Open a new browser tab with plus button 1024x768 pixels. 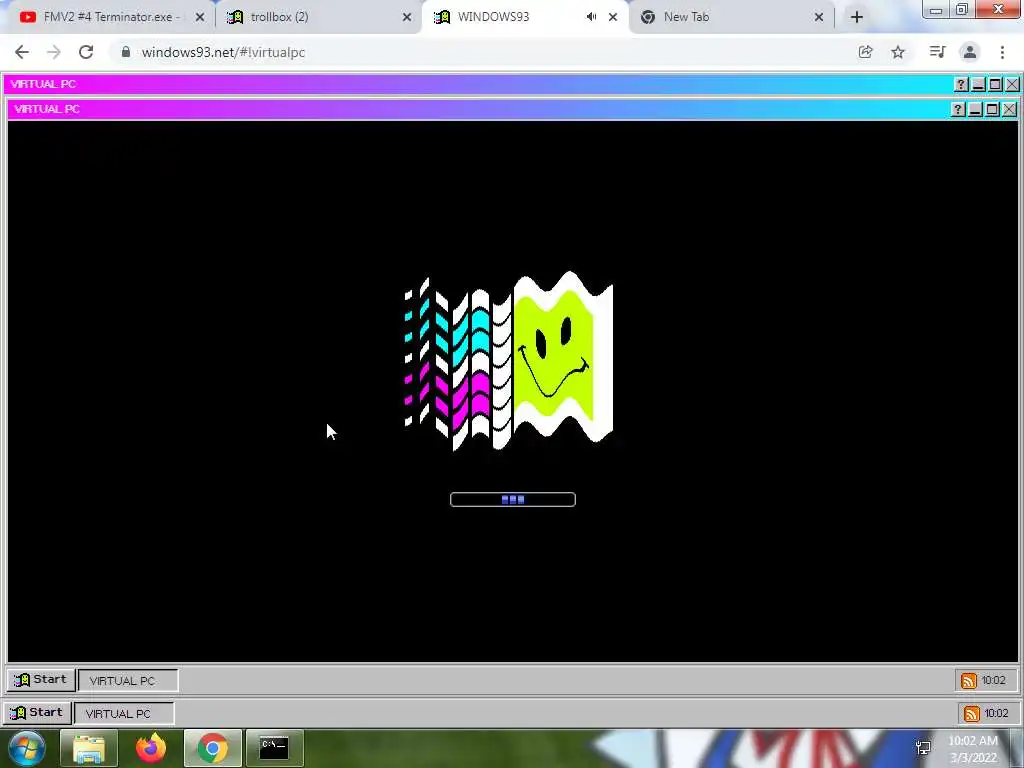coord(857,17)
